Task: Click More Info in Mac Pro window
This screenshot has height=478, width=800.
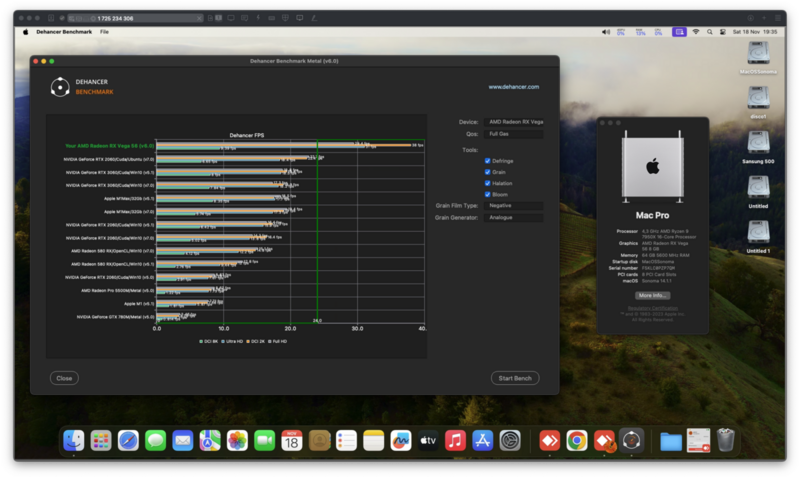Action: point(652,295)
